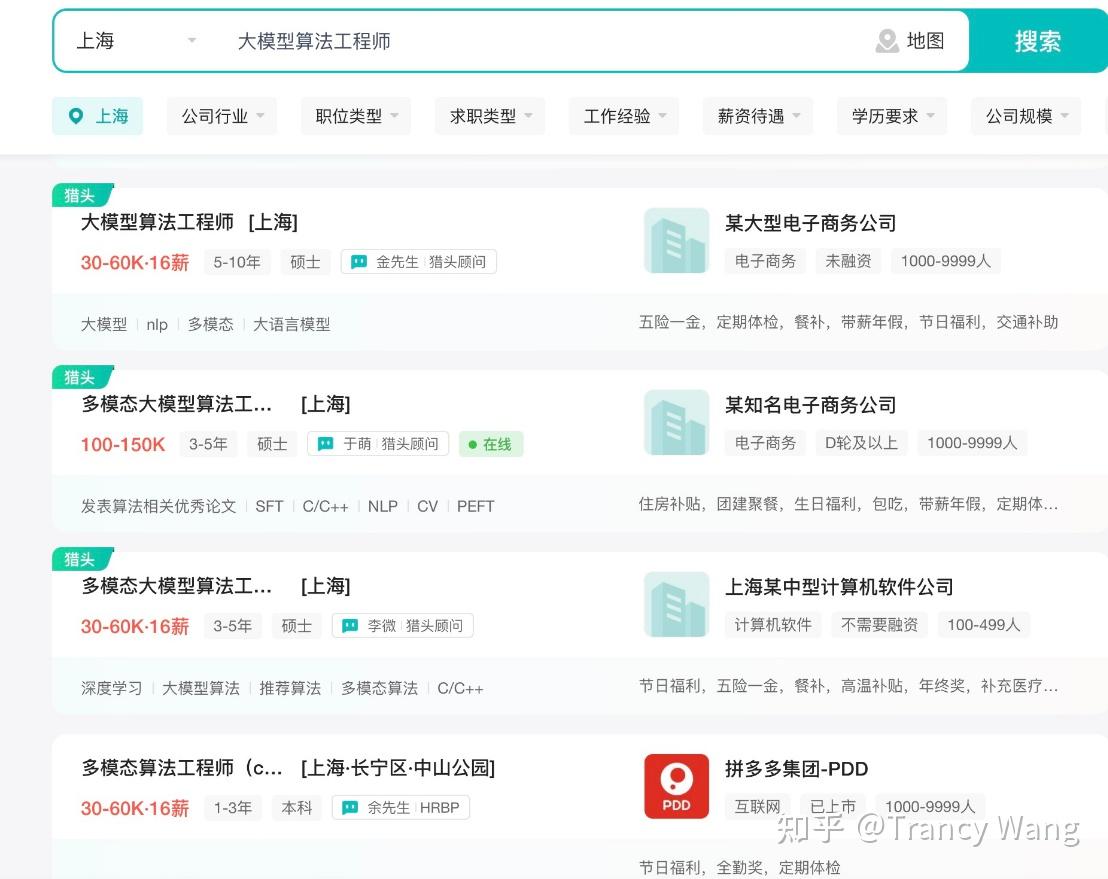Viewport: 1108px width, 879px height.
Task: Click the 100-499人 company size tag
Action: coord(984,625)
